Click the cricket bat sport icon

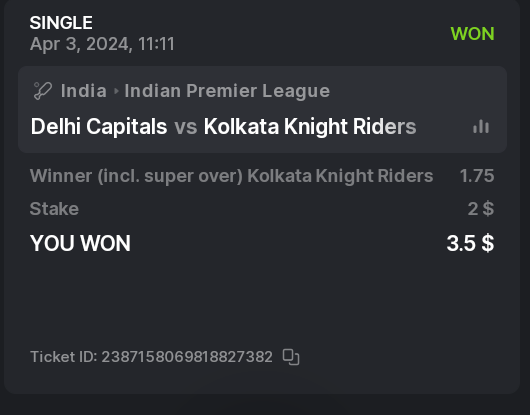coord(43,91)
